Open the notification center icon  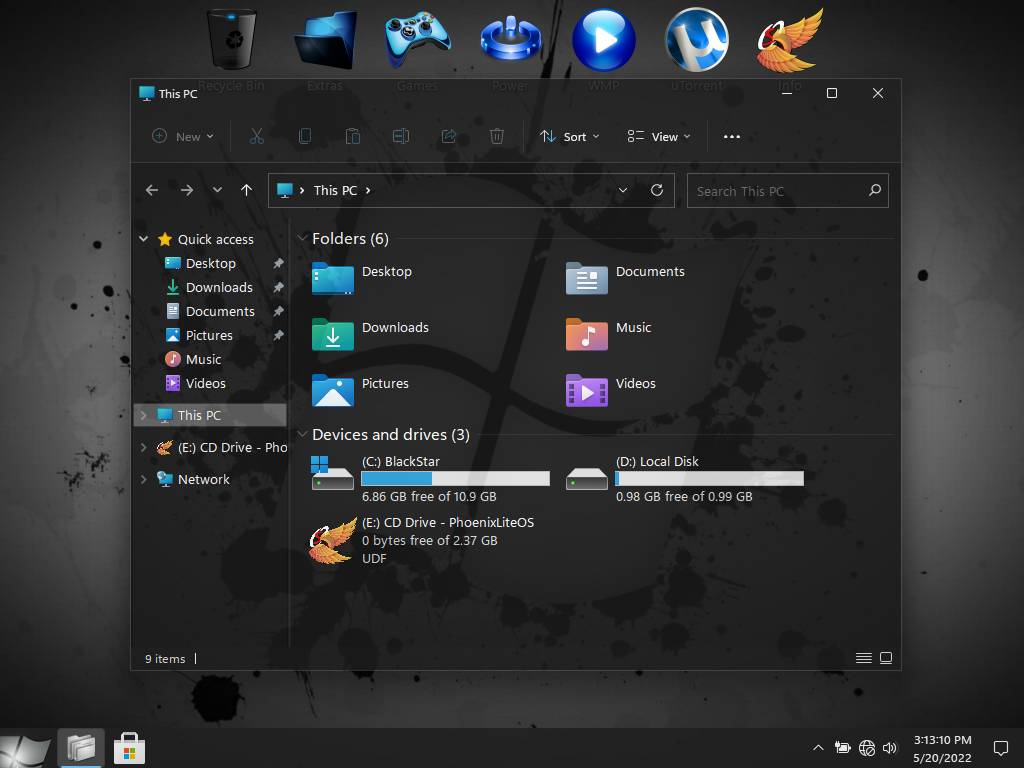(x=1000, y=748)
